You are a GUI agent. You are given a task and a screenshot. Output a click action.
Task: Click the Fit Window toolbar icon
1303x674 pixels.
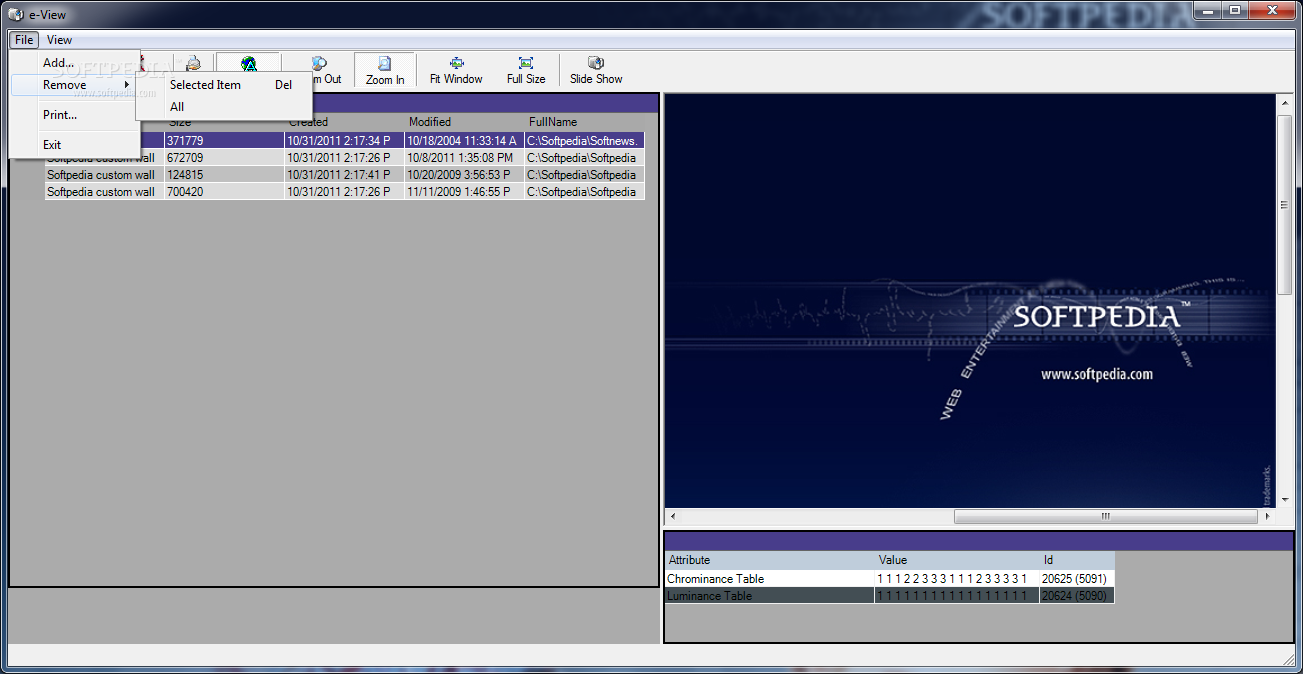456,71
